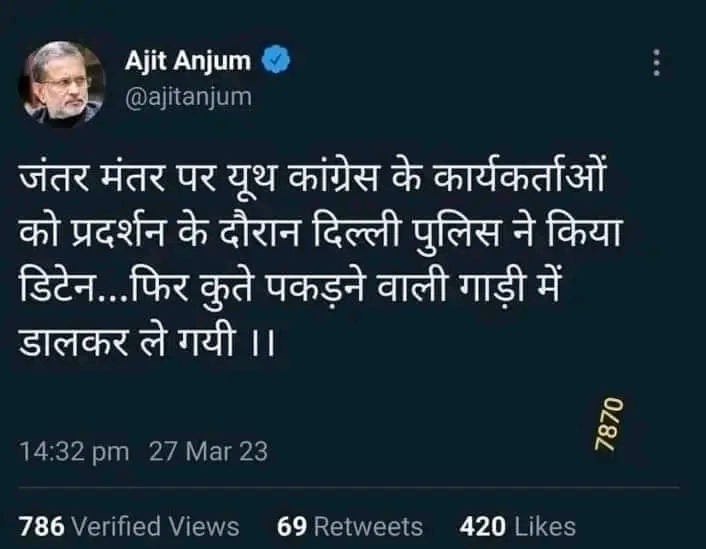The width and height of the screenshot is (706, 549).
Task: Open the Verified Views label
Action: [155, 526]
